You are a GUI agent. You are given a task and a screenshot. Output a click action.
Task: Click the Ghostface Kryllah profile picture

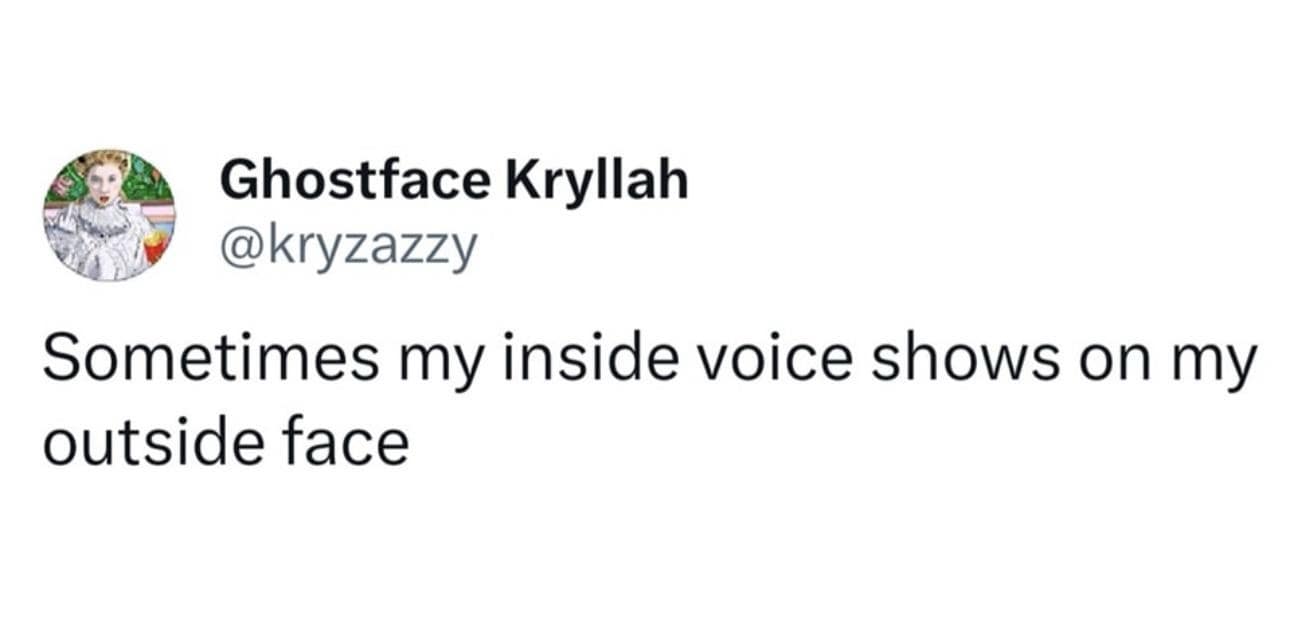tap(109, 215)
